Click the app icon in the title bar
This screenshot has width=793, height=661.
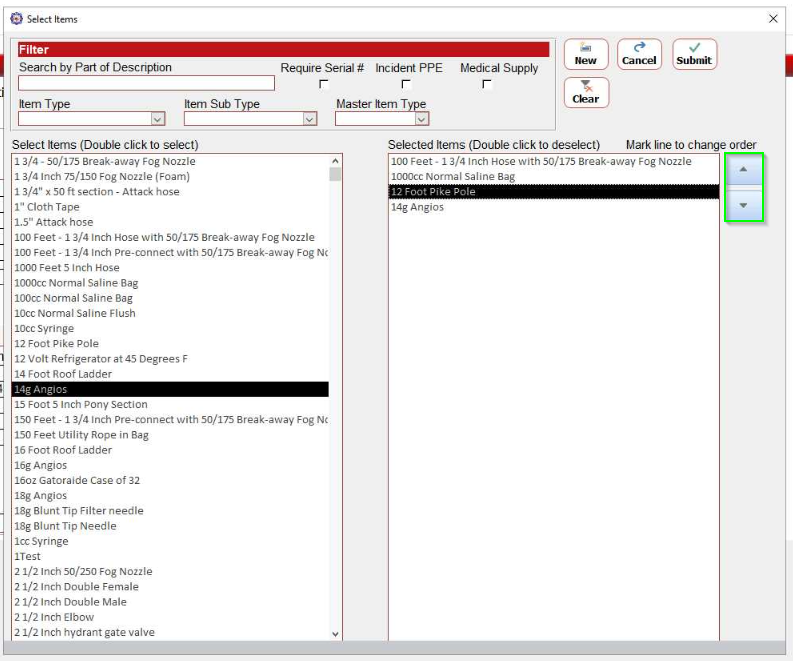[x=15, y=18]
